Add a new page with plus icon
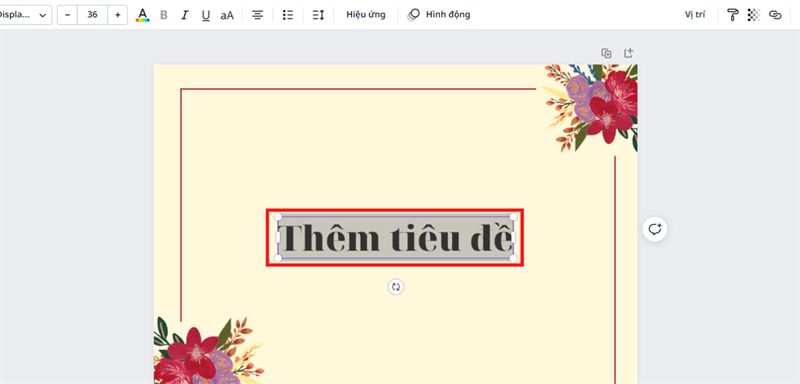This screenshot has width=800, height=384. (x=629, y=53)
